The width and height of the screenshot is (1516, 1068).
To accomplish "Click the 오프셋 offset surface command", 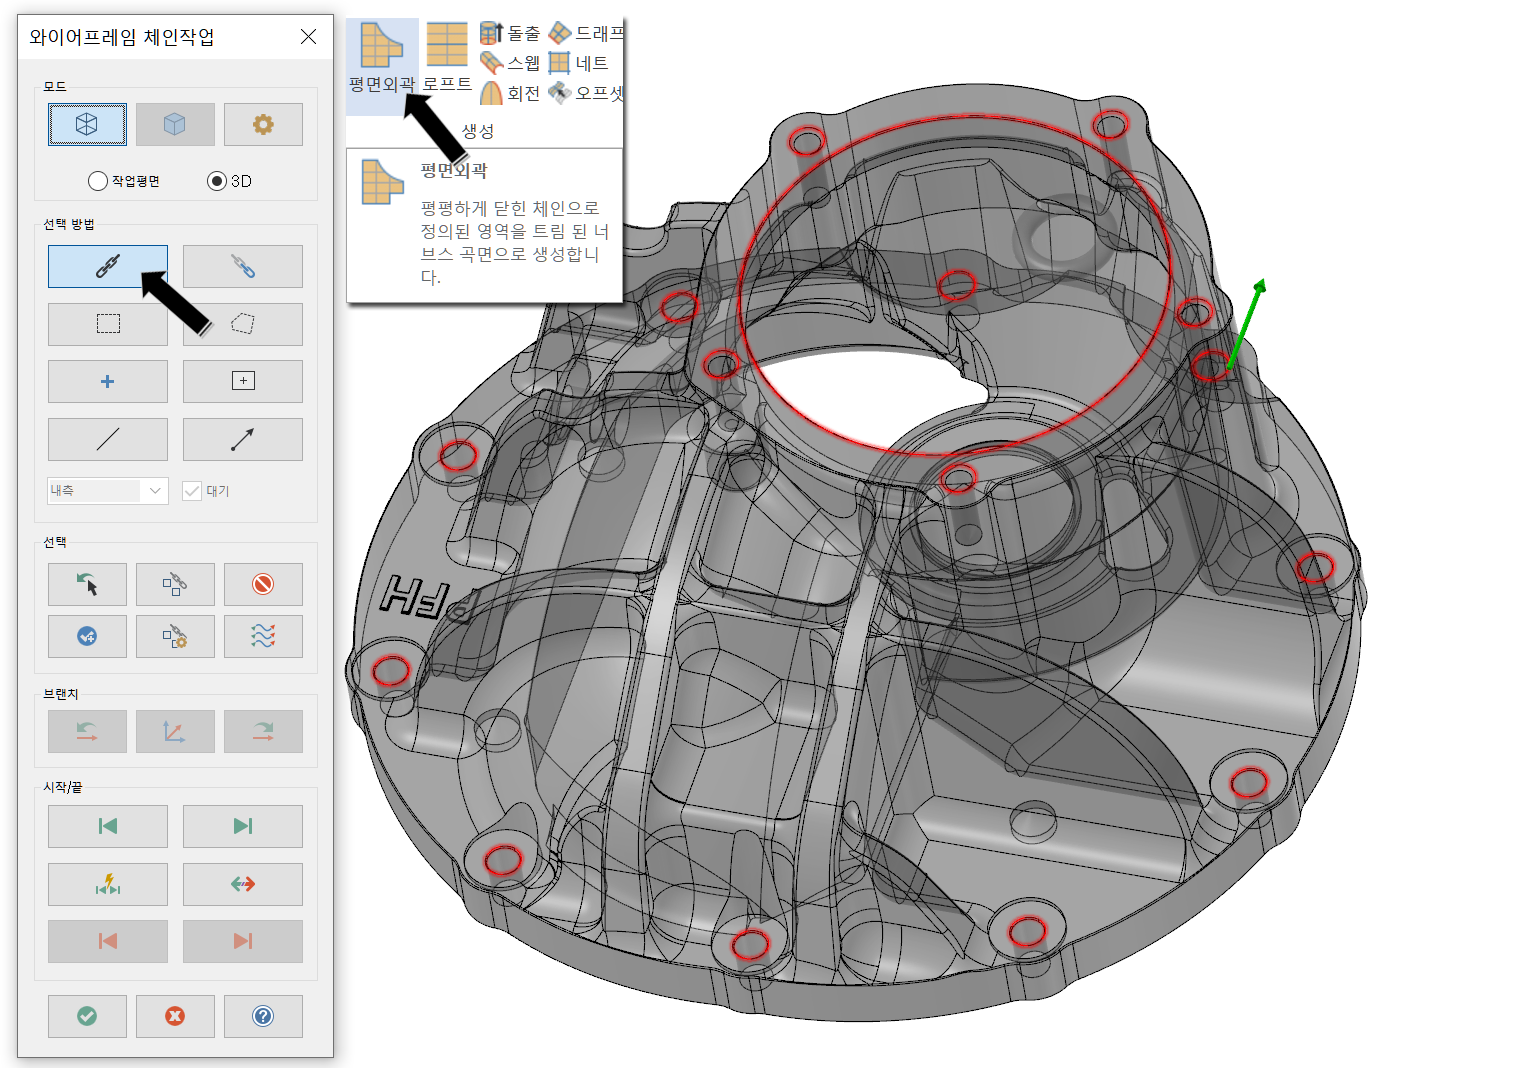I will (x=586, y=93).
